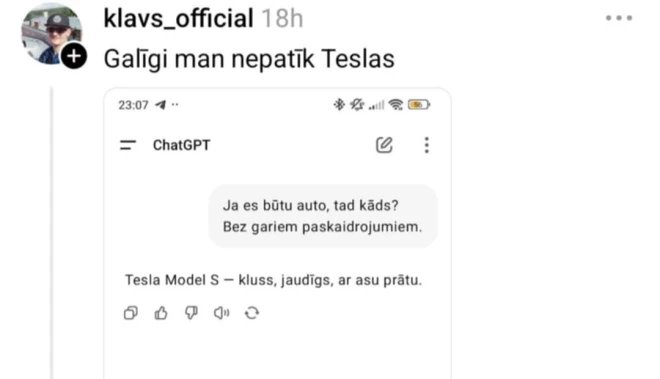Open the post options three-dot menu
The width and height of the screenshot is (660, 379).
click(619, 18)
